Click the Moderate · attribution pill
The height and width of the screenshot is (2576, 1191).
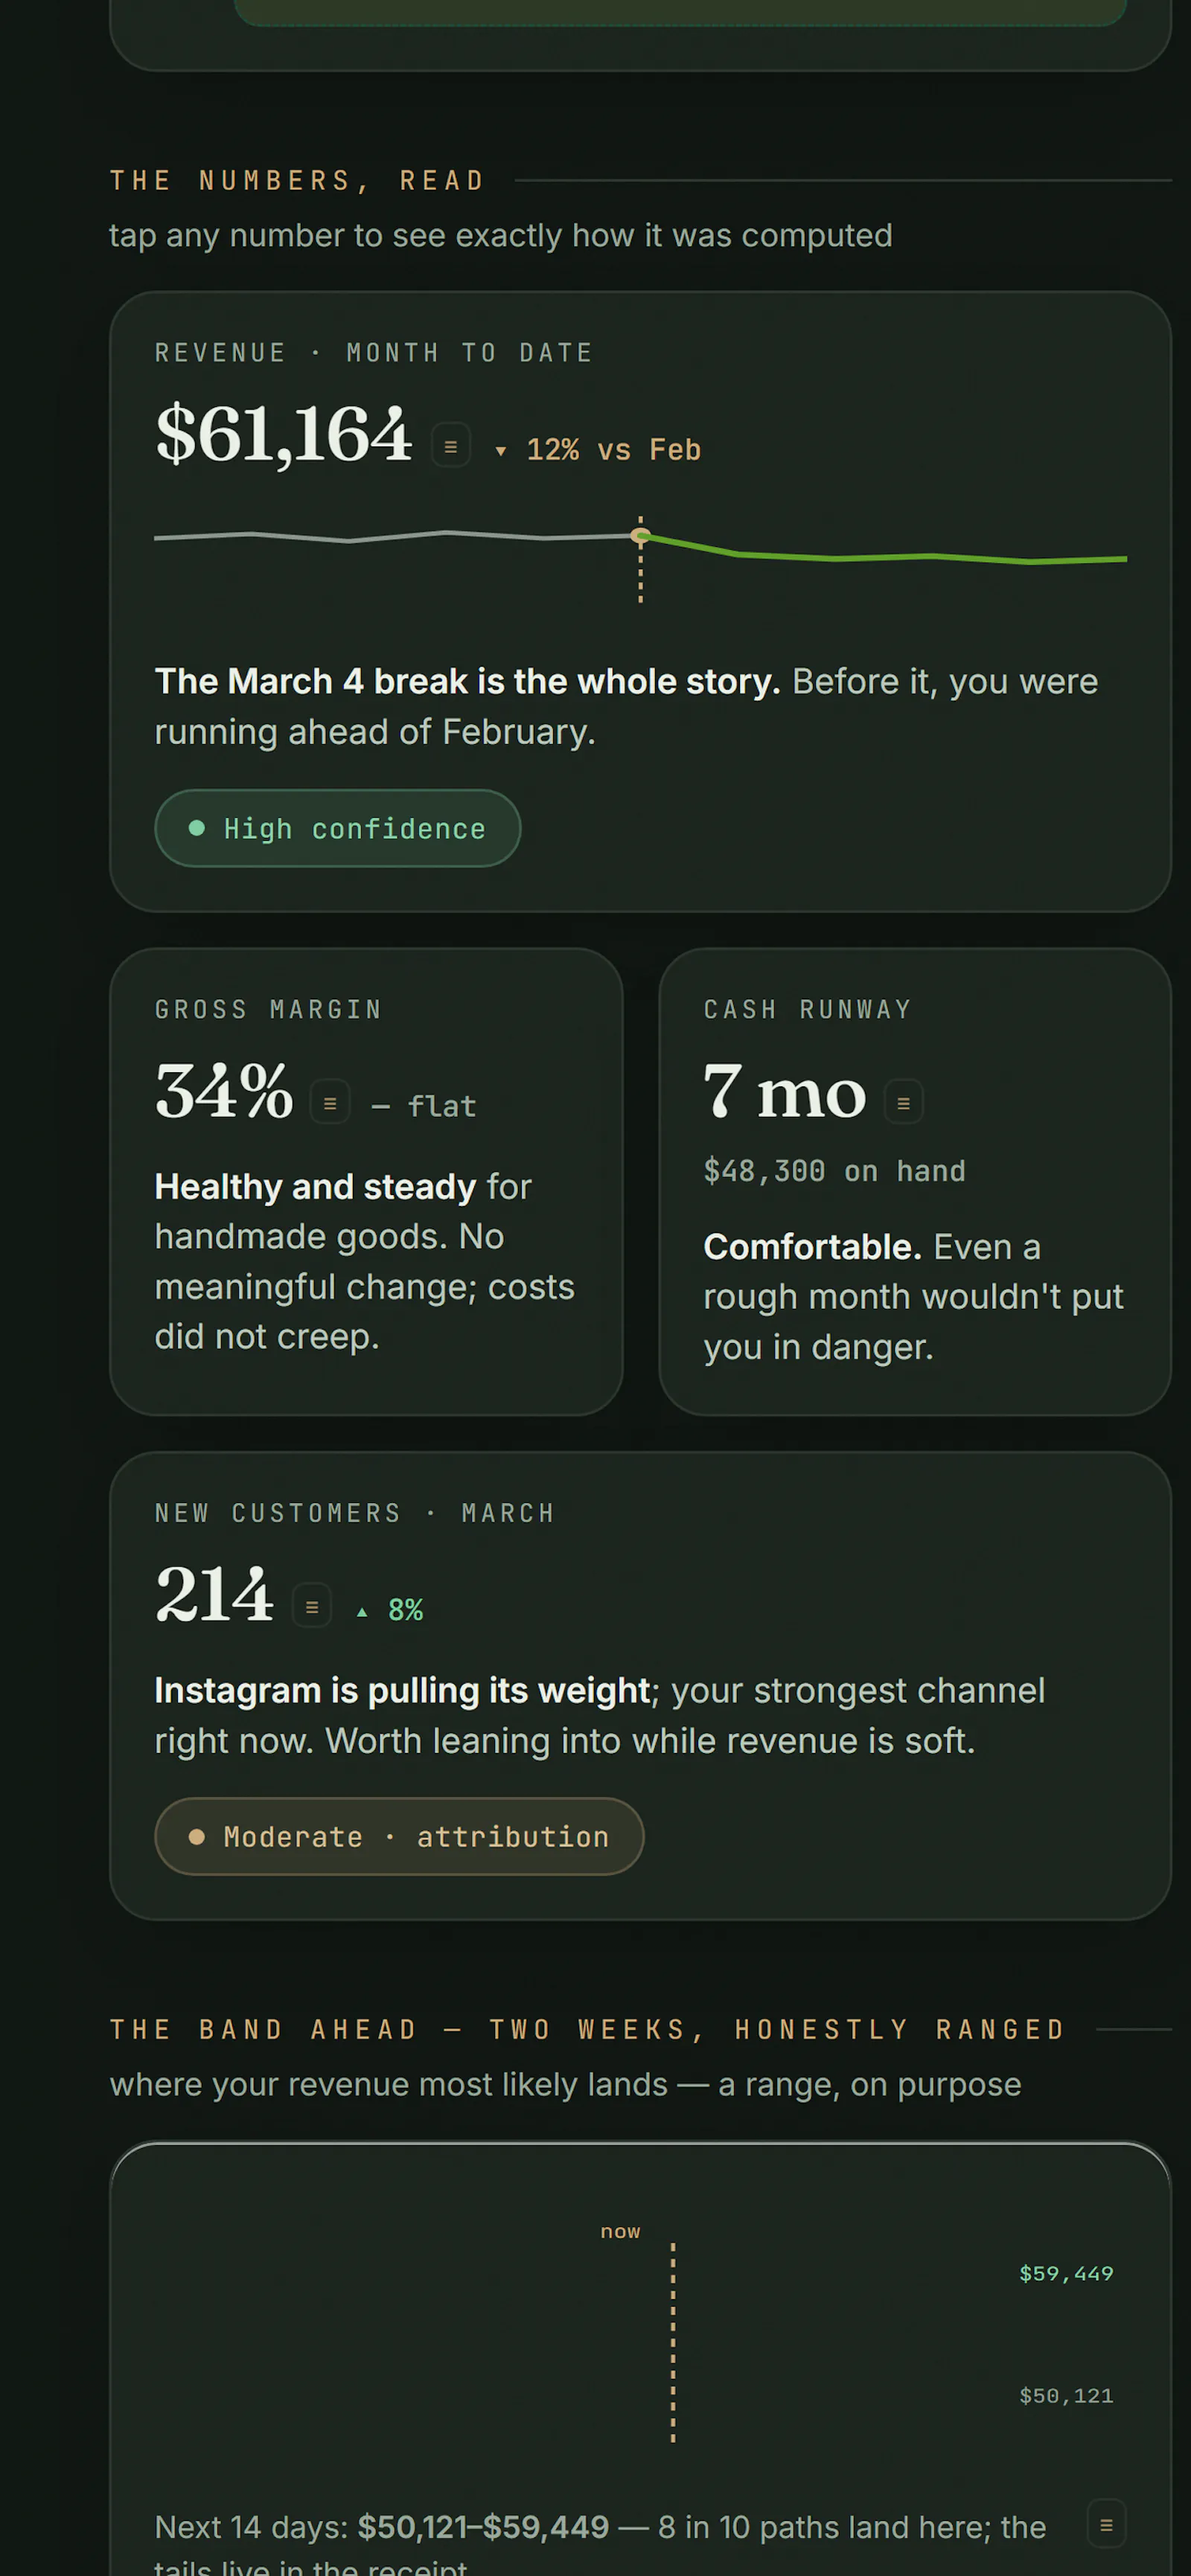point(399,1836)
